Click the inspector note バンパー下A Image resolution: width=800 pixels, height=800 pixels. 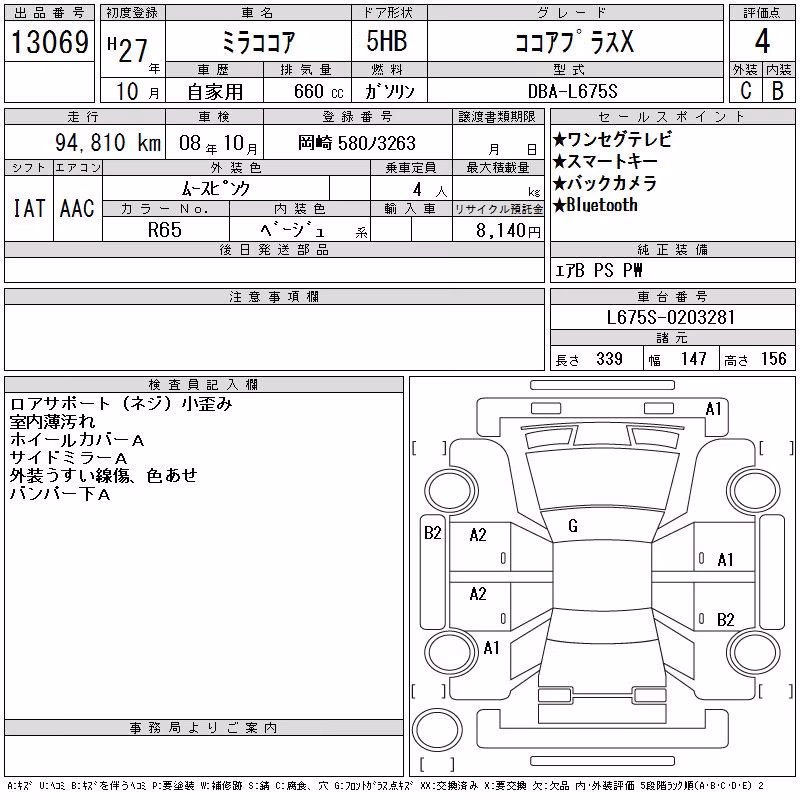[x=60, y=493]
